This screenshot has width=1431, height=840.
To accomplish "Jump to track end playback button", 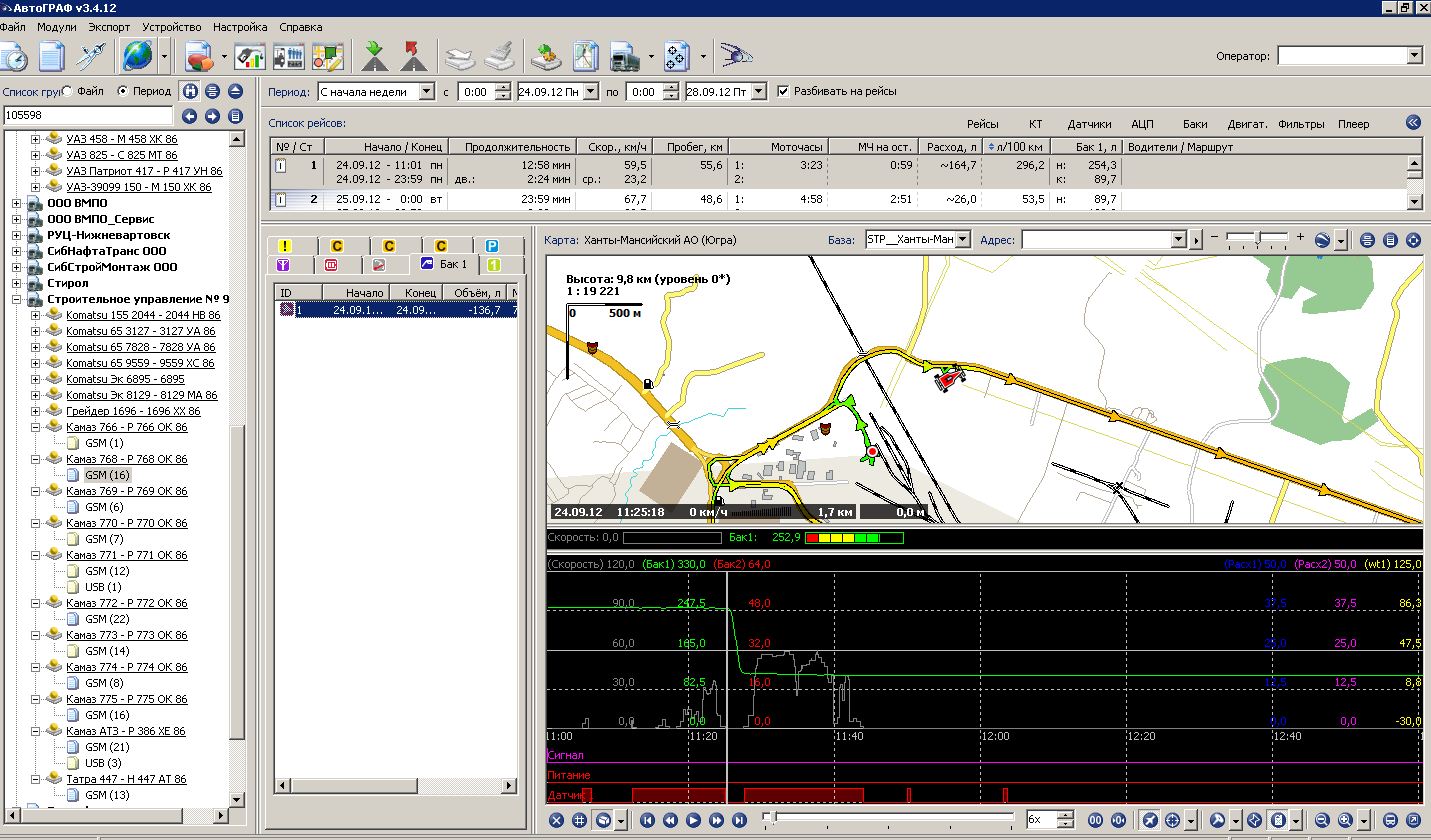I will click(740, 820).
